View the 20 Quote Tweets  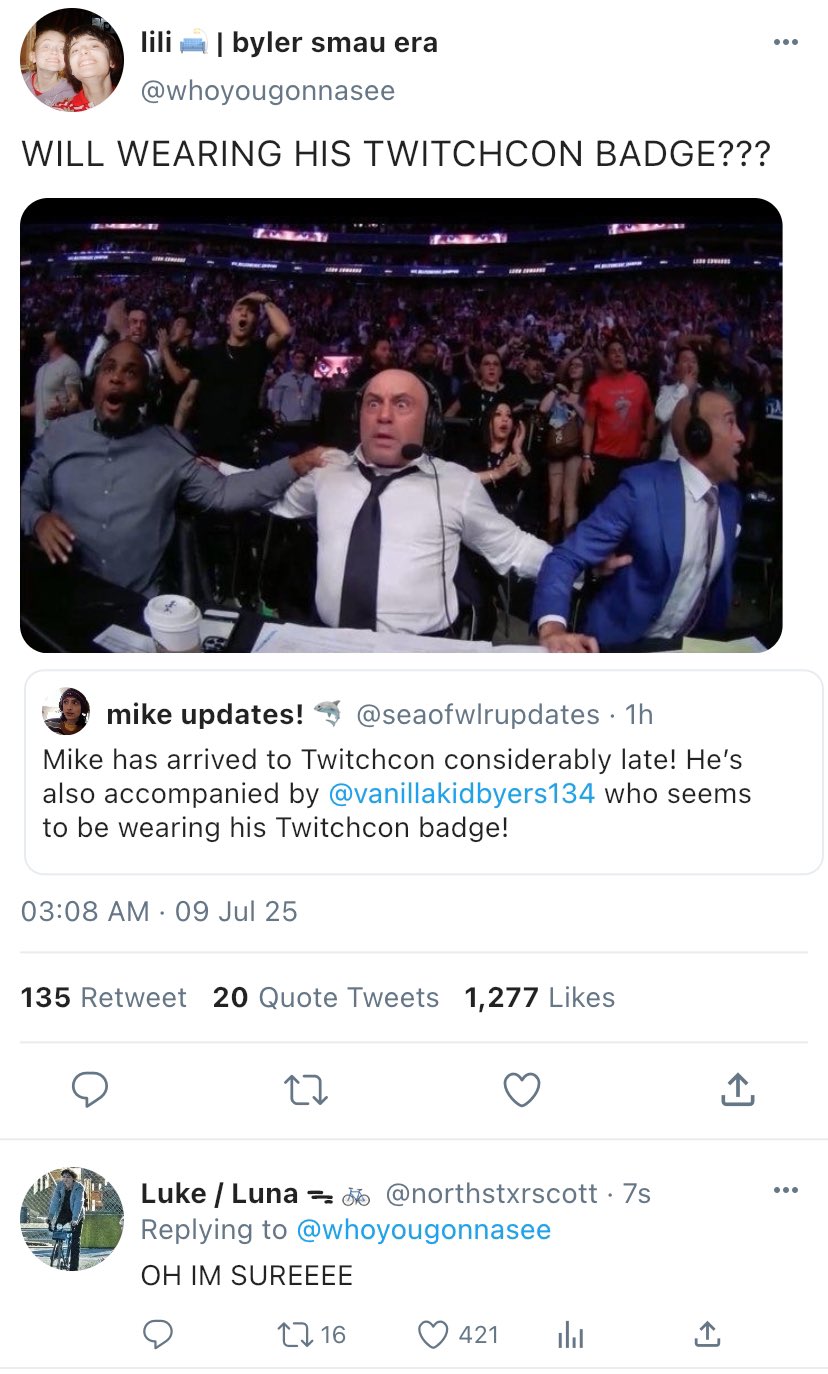click(x=326, y=997)
